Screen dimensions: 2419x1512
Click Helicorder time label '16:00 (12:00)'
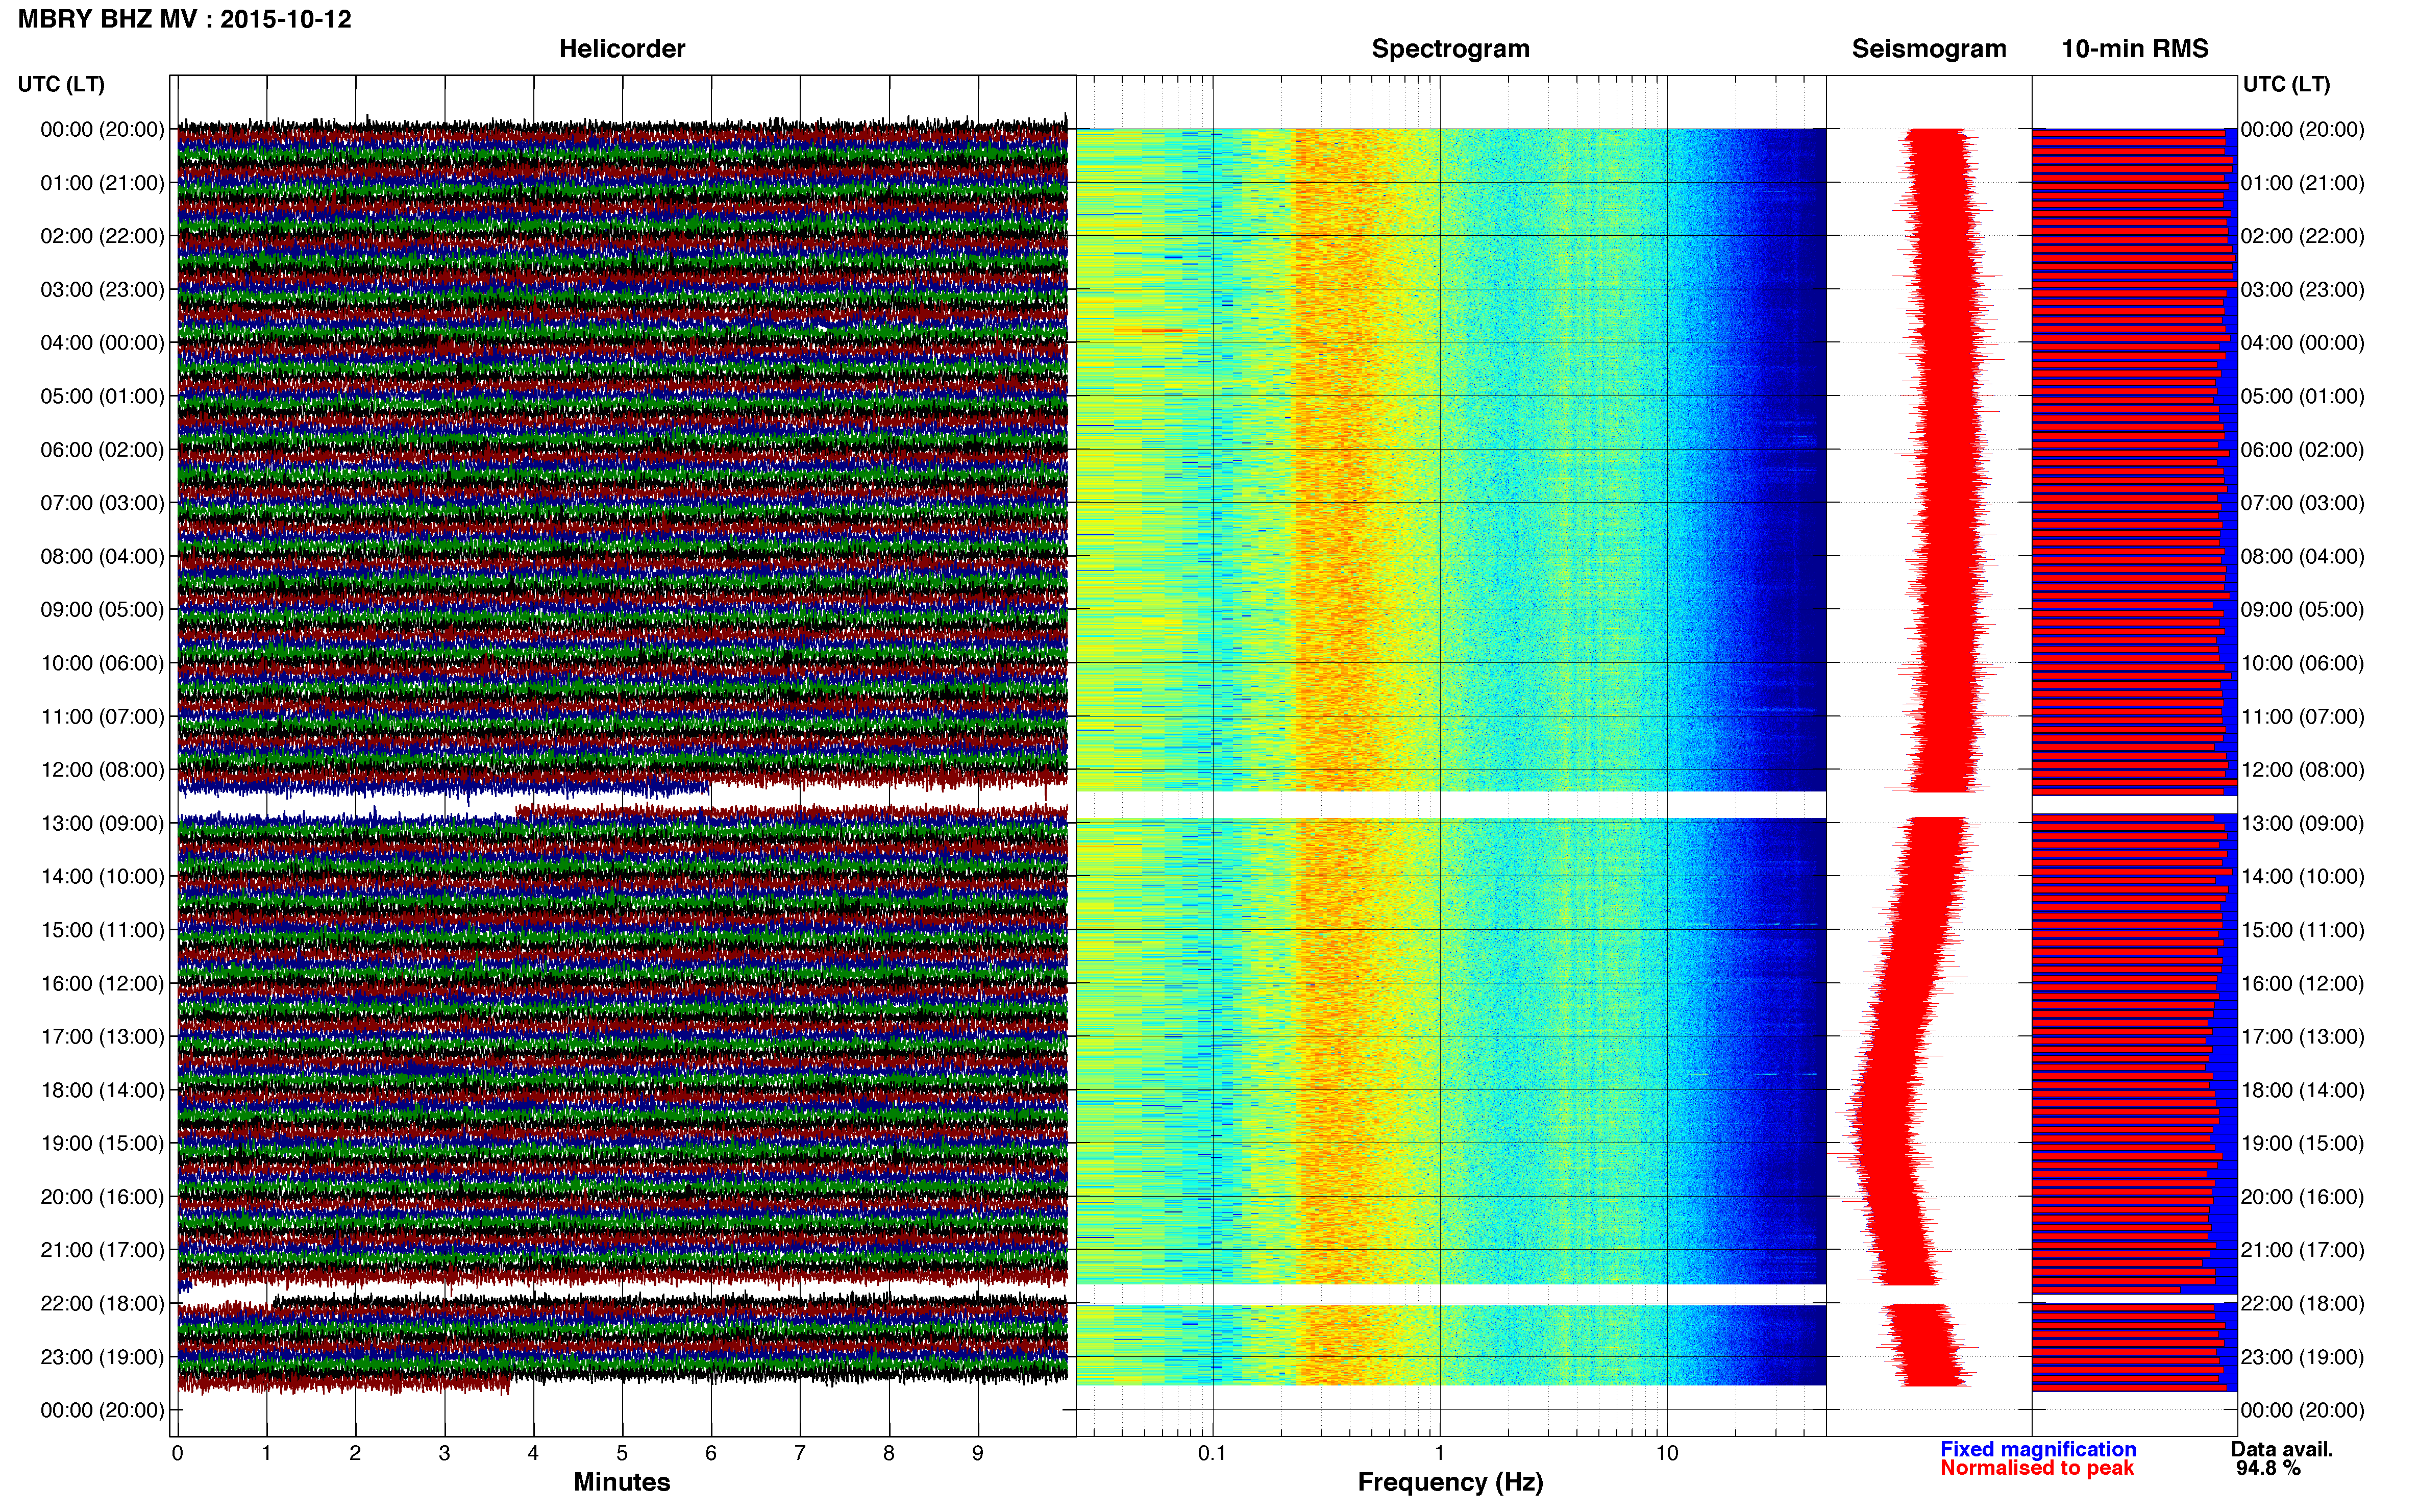tap(102, 984)
